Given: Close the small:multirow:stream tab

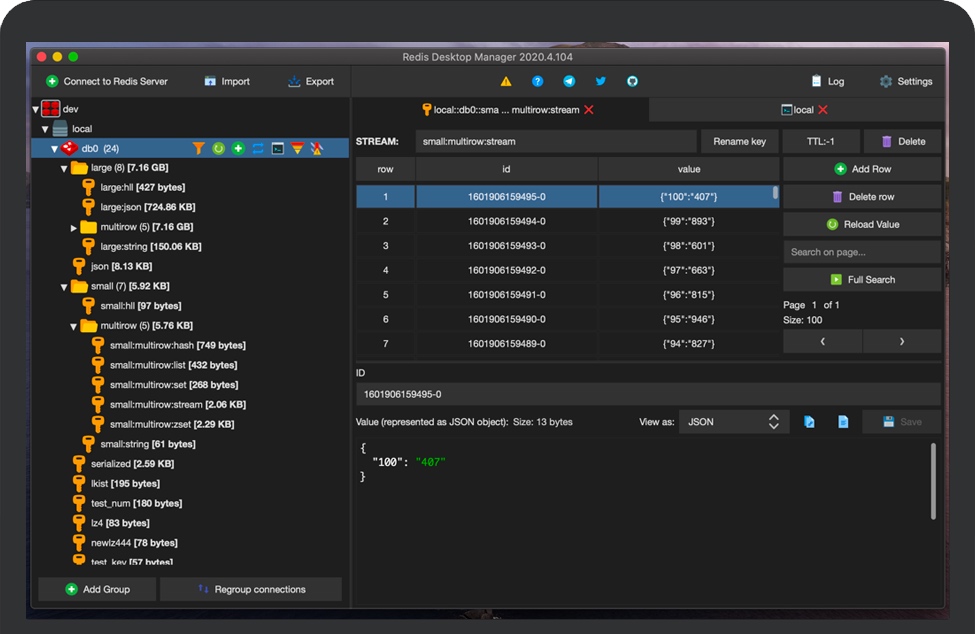Looking at the screenshot, I should (589, 110).
